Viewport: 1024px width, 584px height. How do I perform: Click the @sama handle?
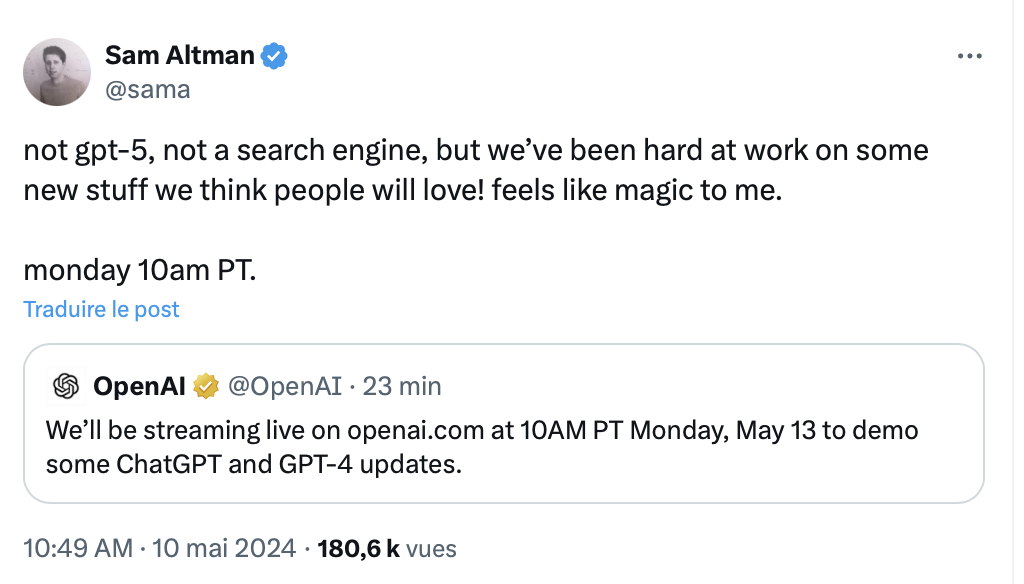click(147, 90)
